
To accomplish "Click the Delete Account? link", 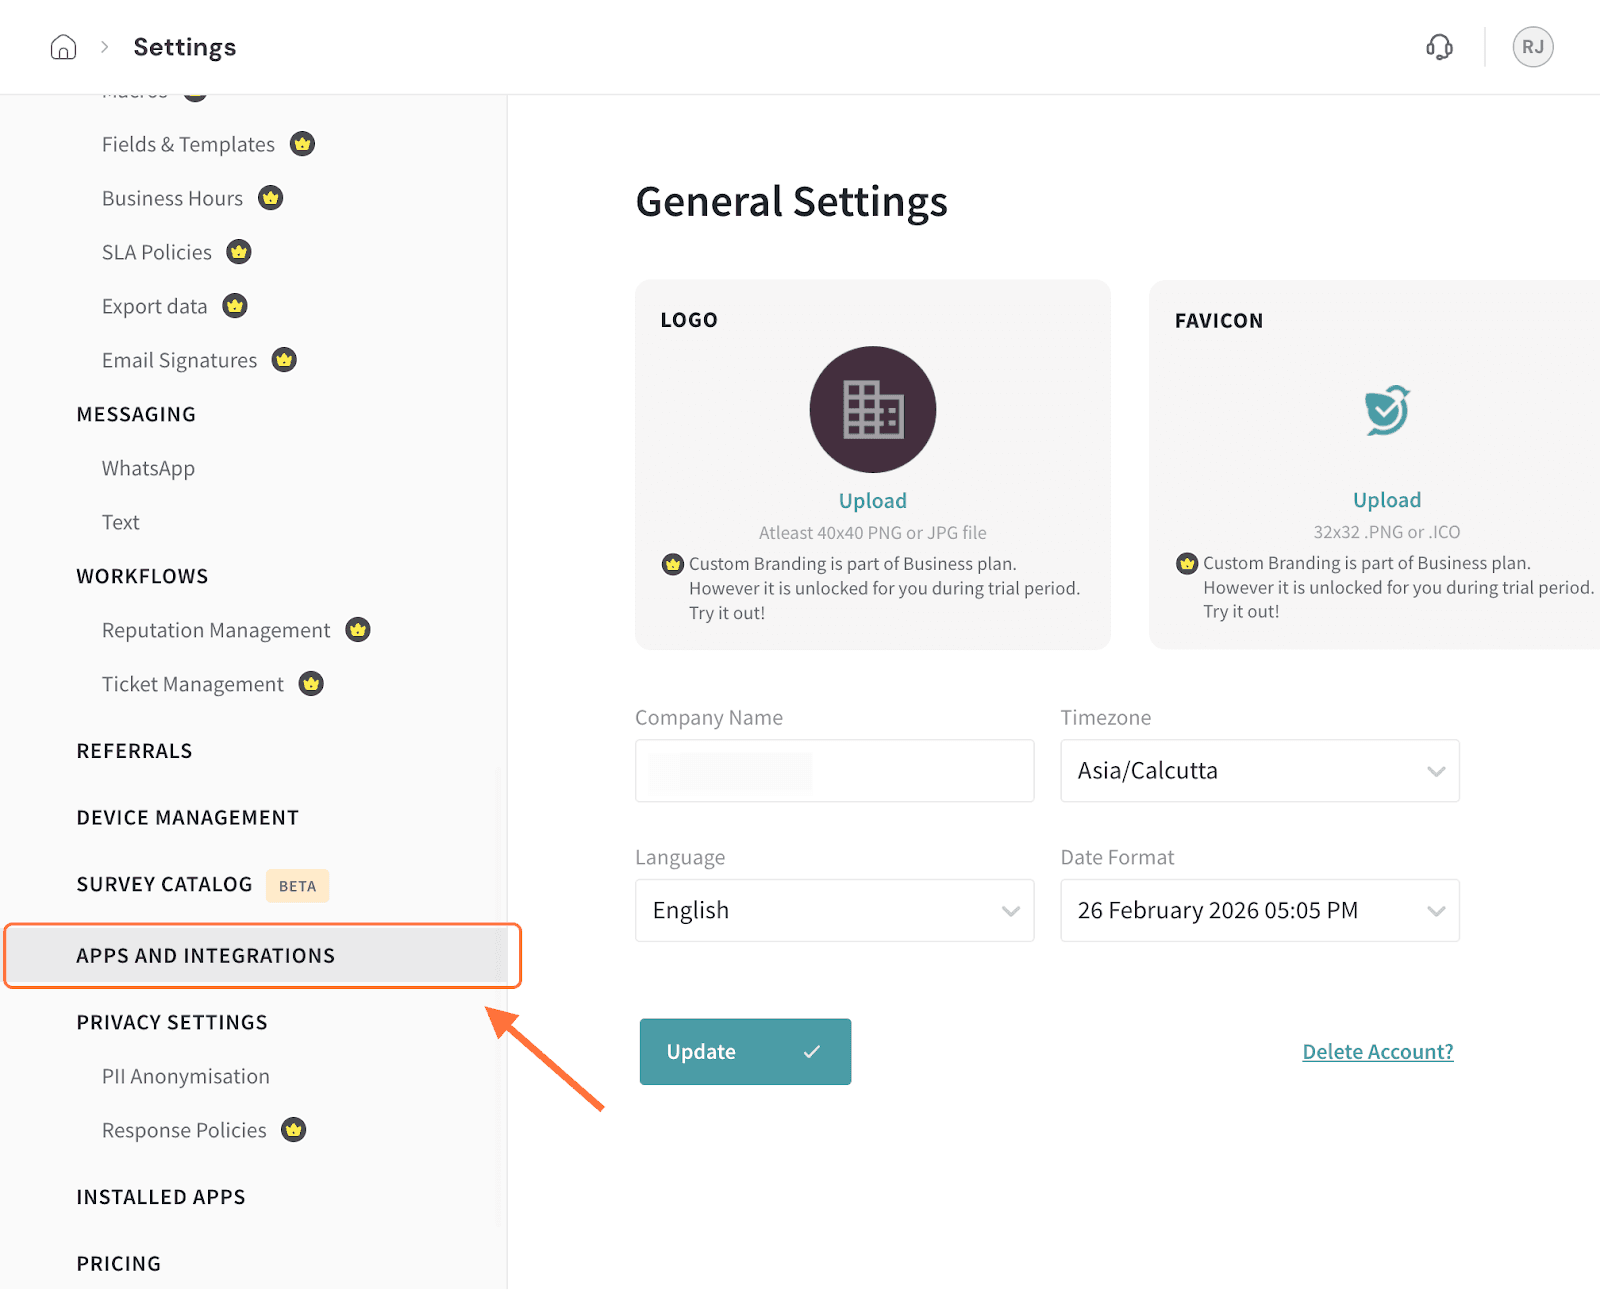I will point(1377,1052).
